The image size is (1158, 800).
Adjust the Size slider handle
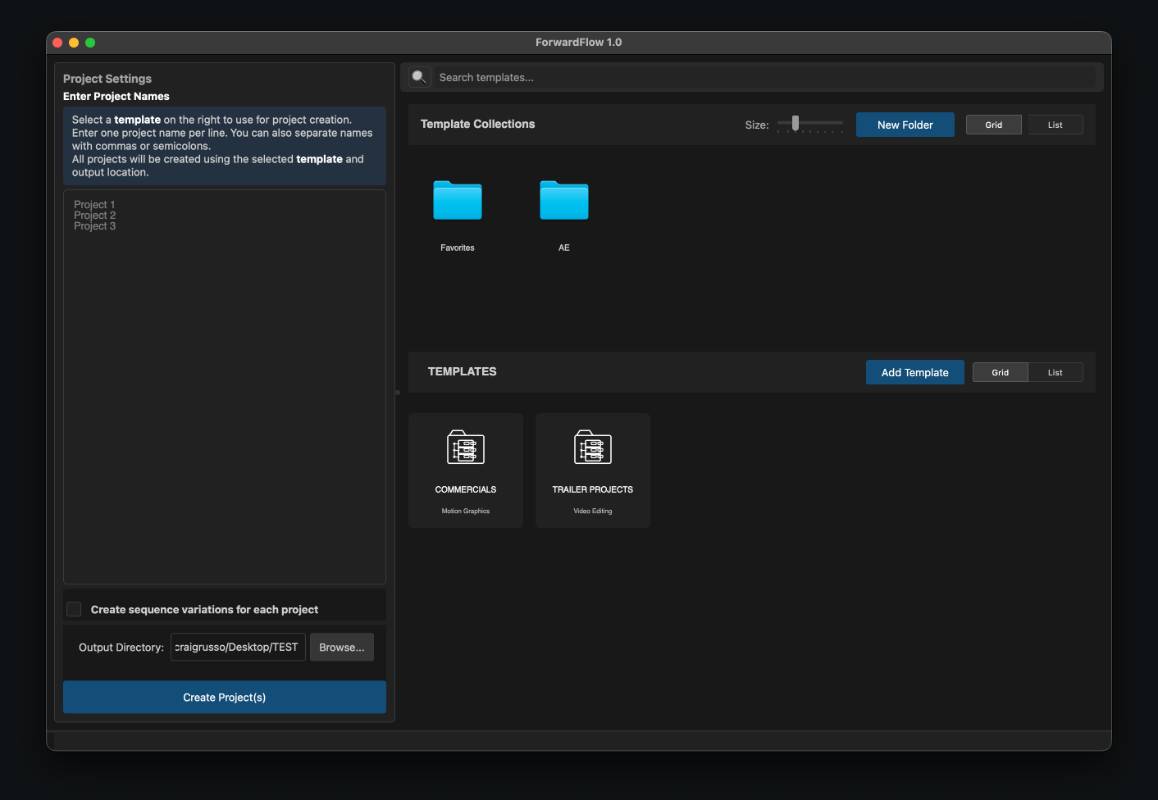[x=795, y=123]
